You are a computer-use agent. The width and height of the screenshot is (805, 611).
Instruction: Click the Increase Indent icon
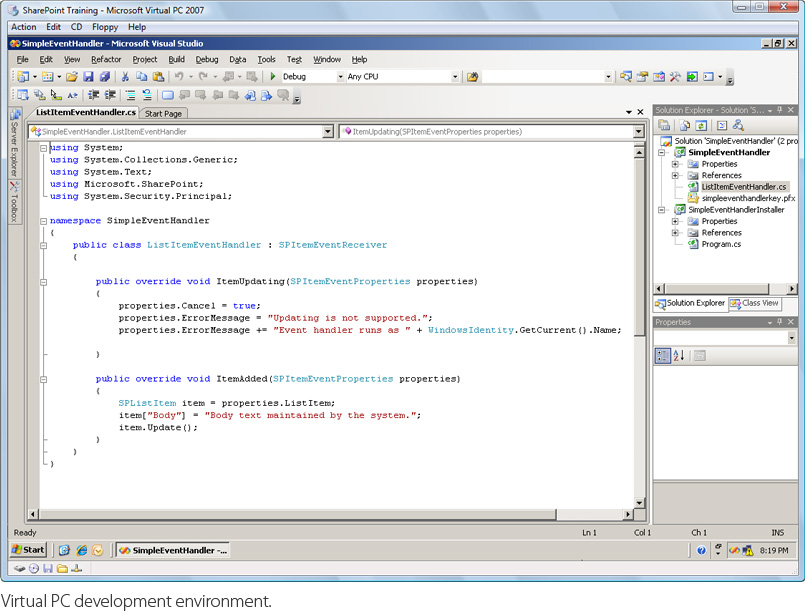pyautogui.click(x=110, y=95)
